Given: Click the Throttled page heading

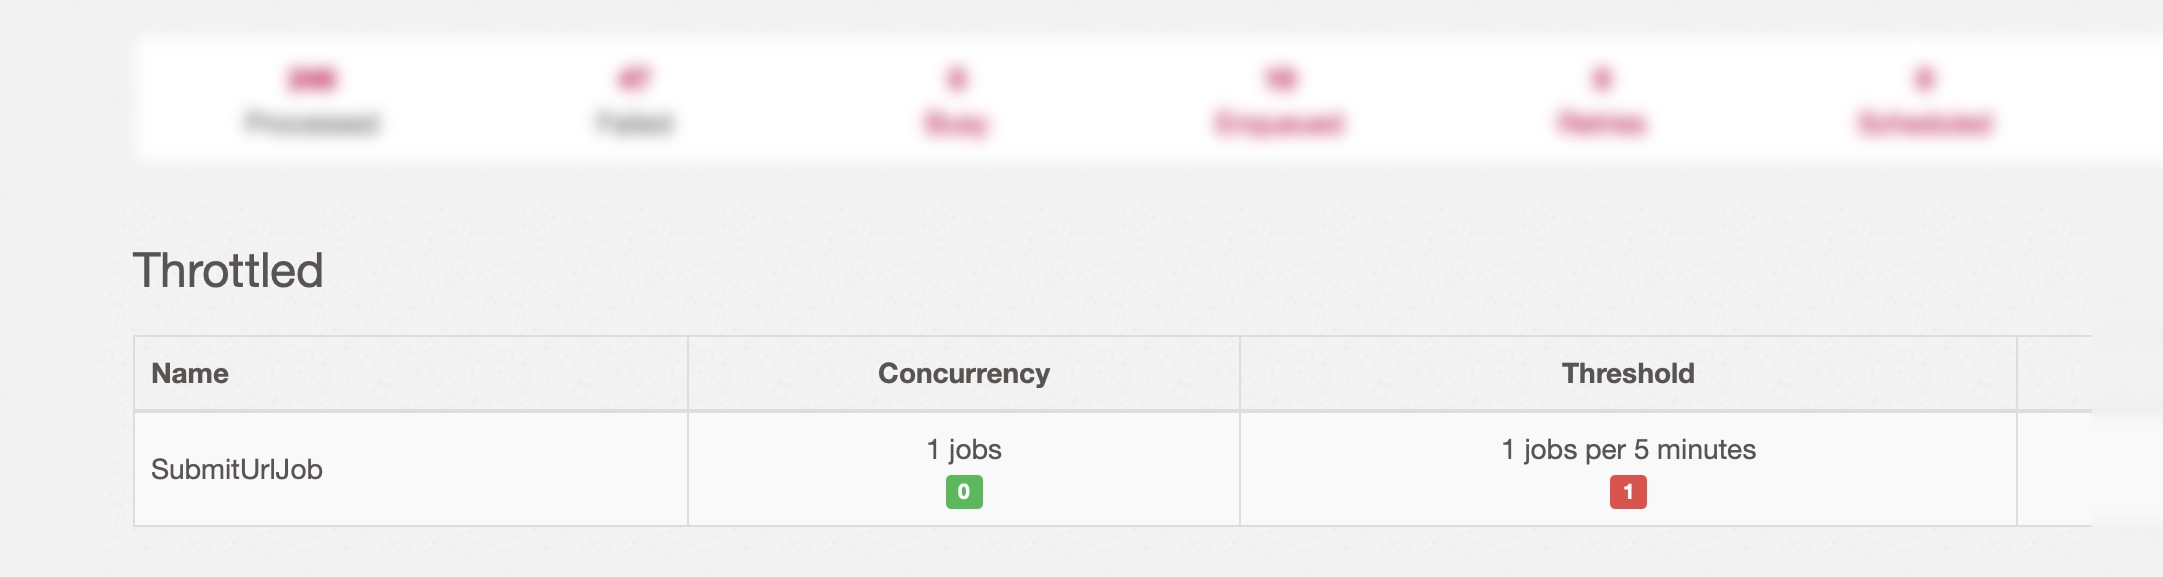Looking at the screenshot, I should 228,271.
